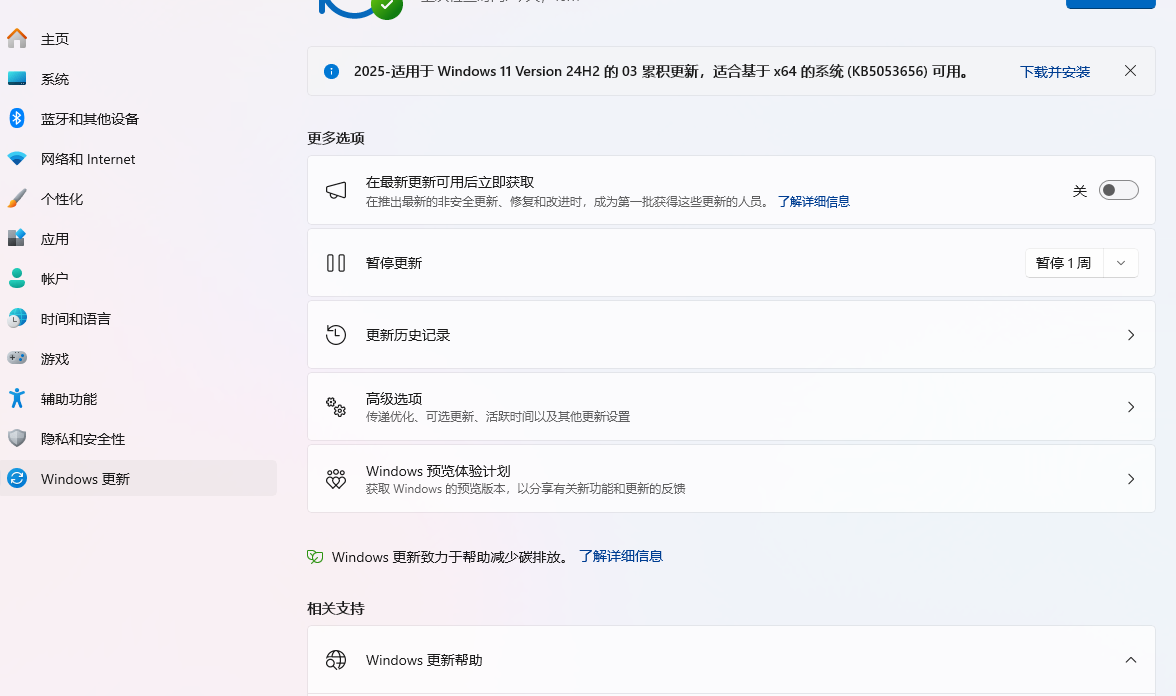The height and width of the screenshot is (696, 1176).
Task: Click the megaphone icon for 在最新更新可用后立即获取
Action: coord(336,190)
